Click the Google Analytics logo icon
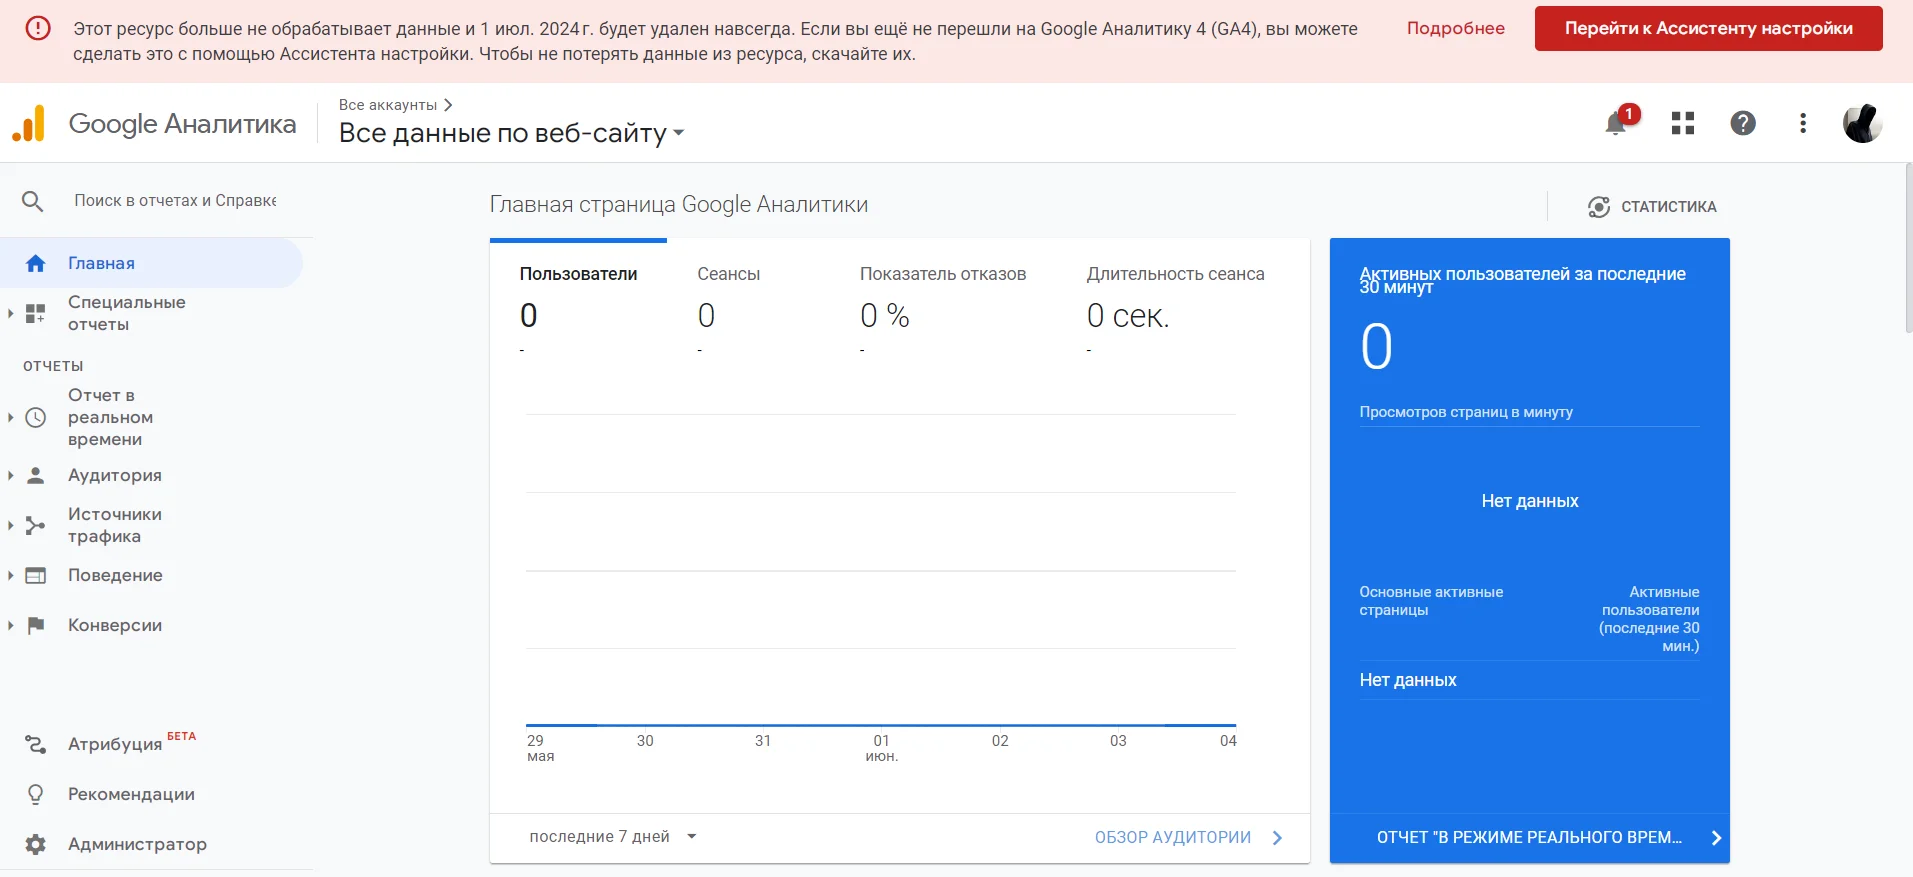The image size is (1913, 877). pos(29,123)
